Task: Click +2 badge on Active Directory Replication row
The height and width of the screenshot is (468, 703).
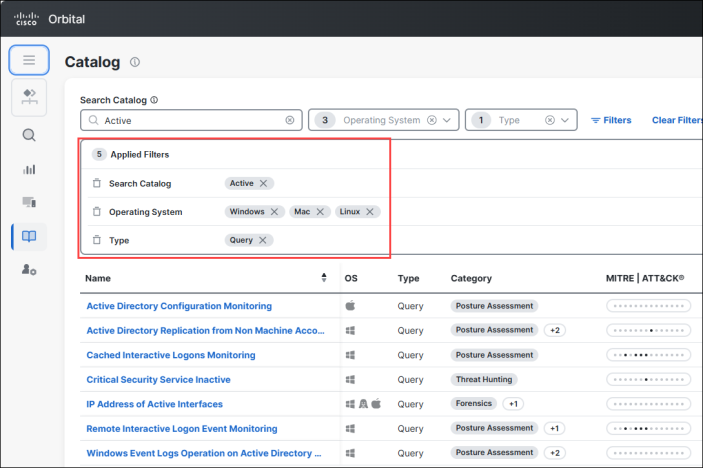Action: tap(555, 330)
